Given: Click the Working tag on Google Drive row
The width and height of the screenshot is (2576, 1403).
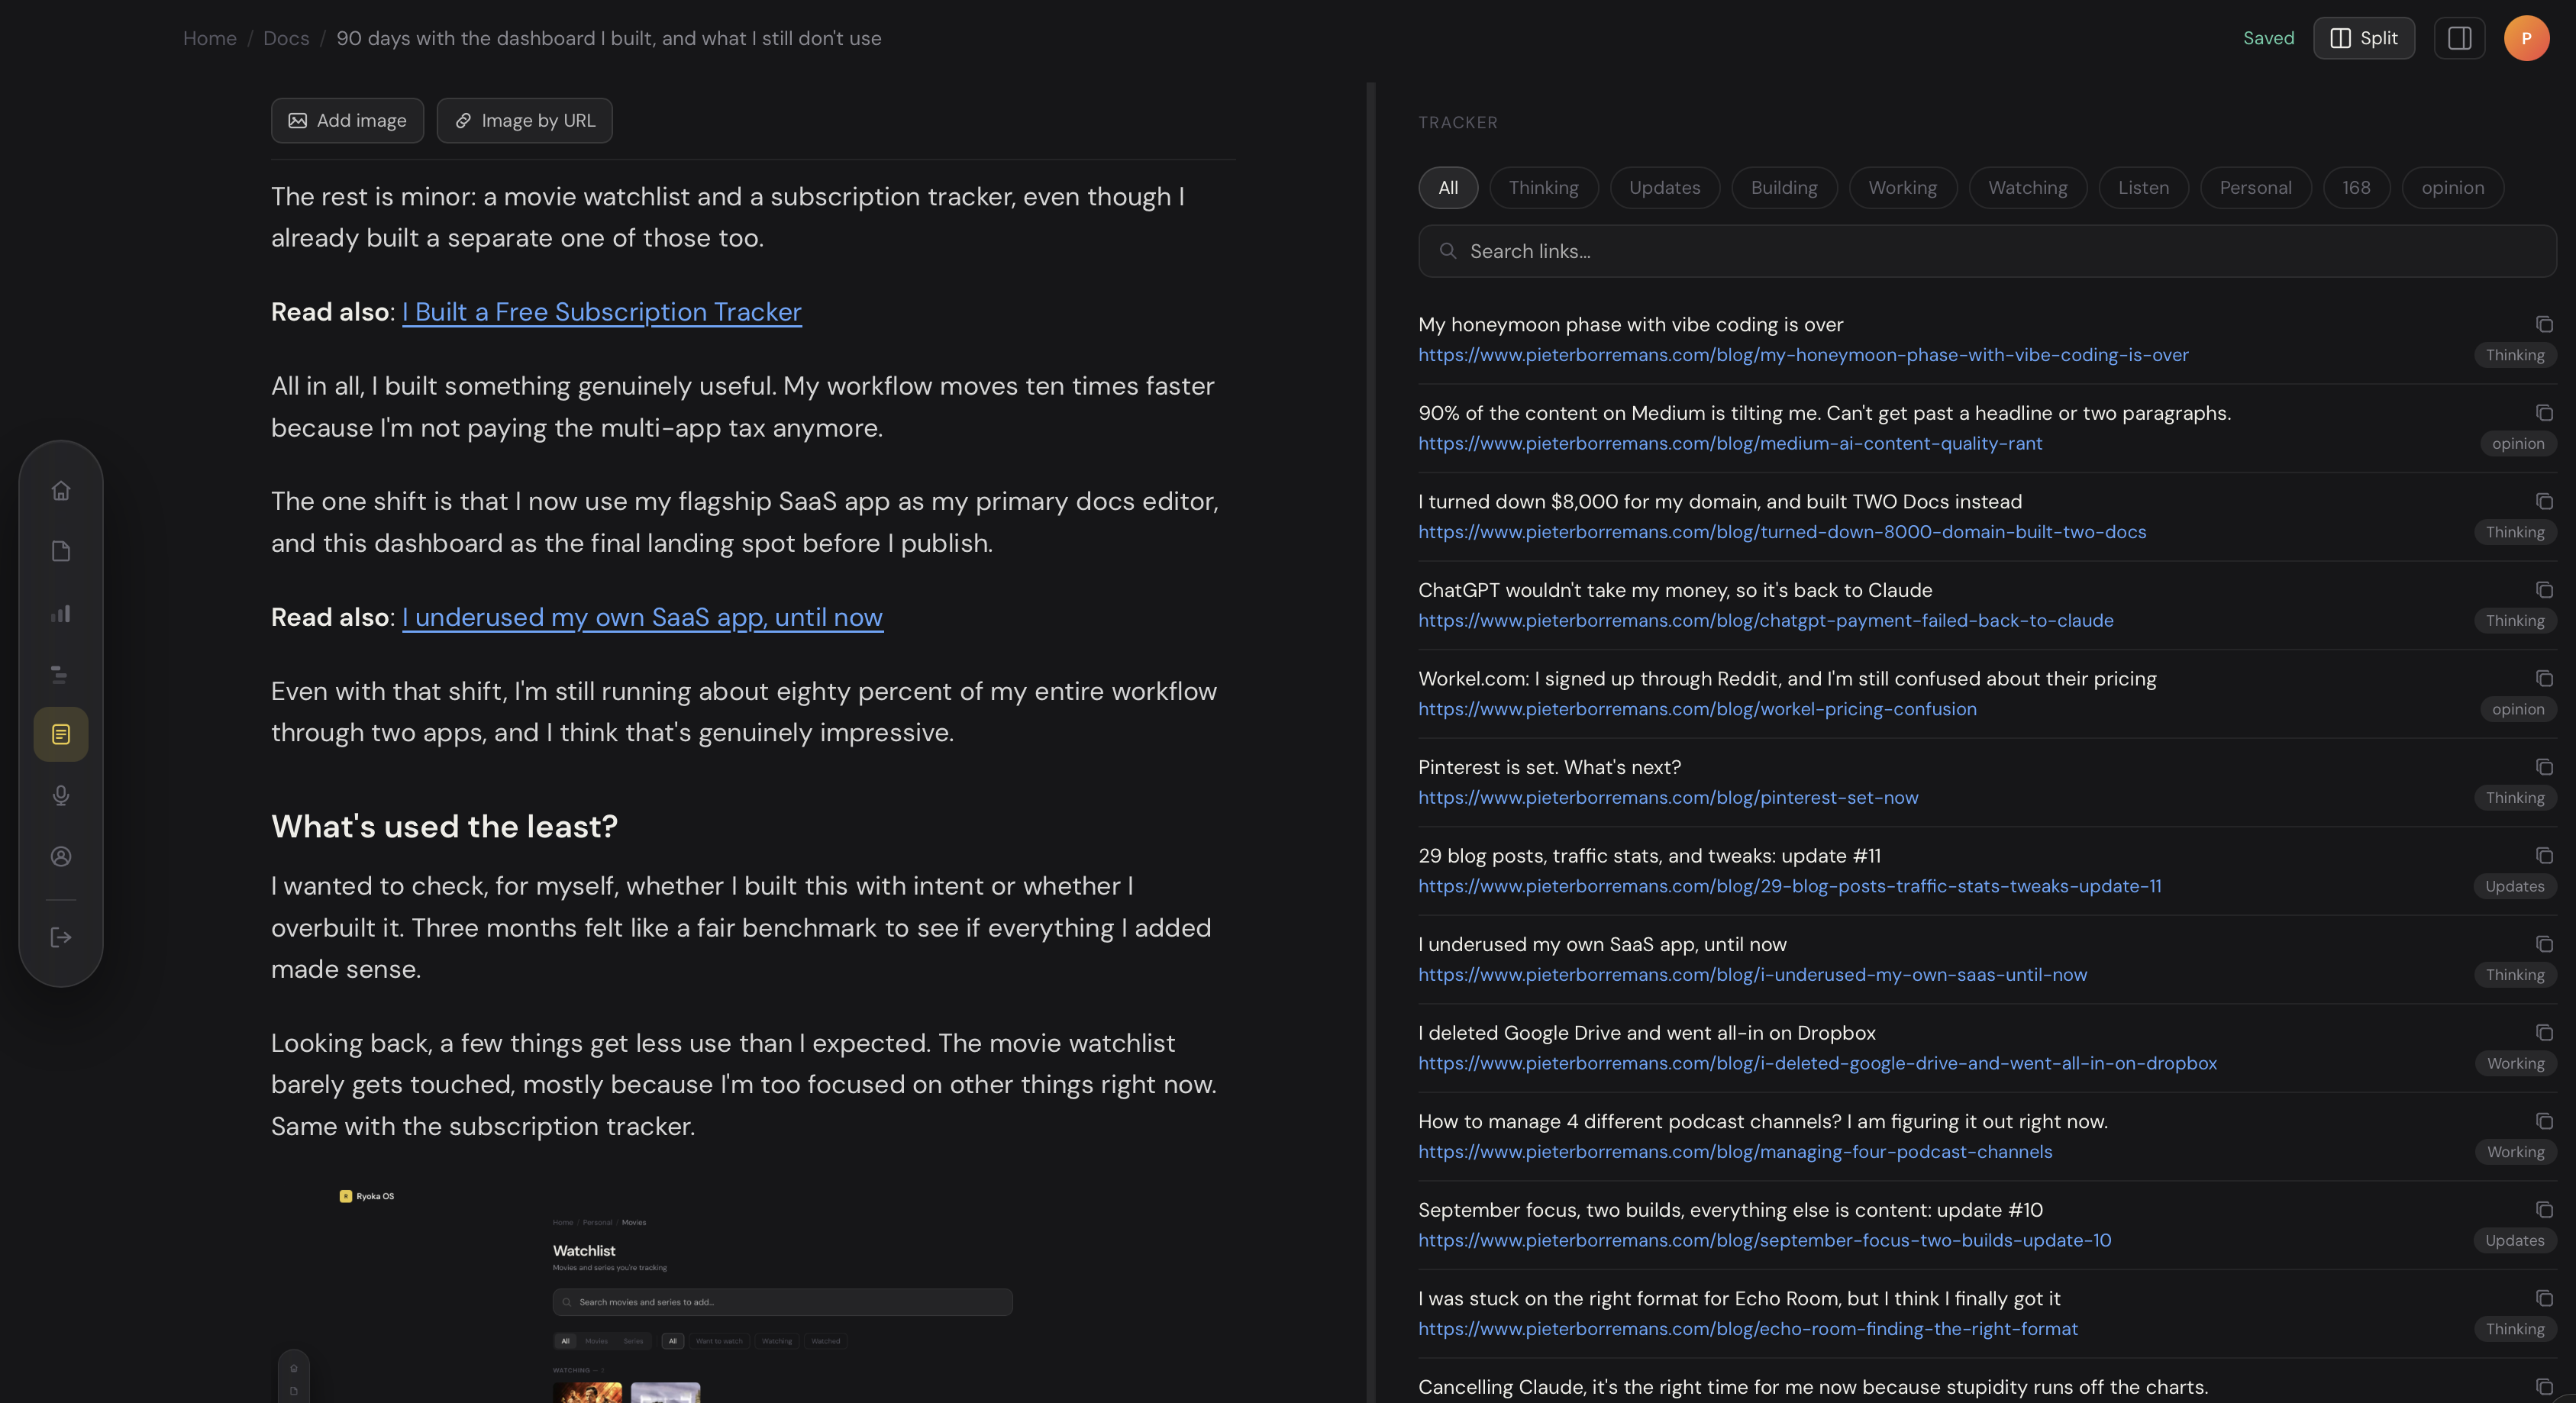Looking at the screenshot, I should pos(2515,1063).
